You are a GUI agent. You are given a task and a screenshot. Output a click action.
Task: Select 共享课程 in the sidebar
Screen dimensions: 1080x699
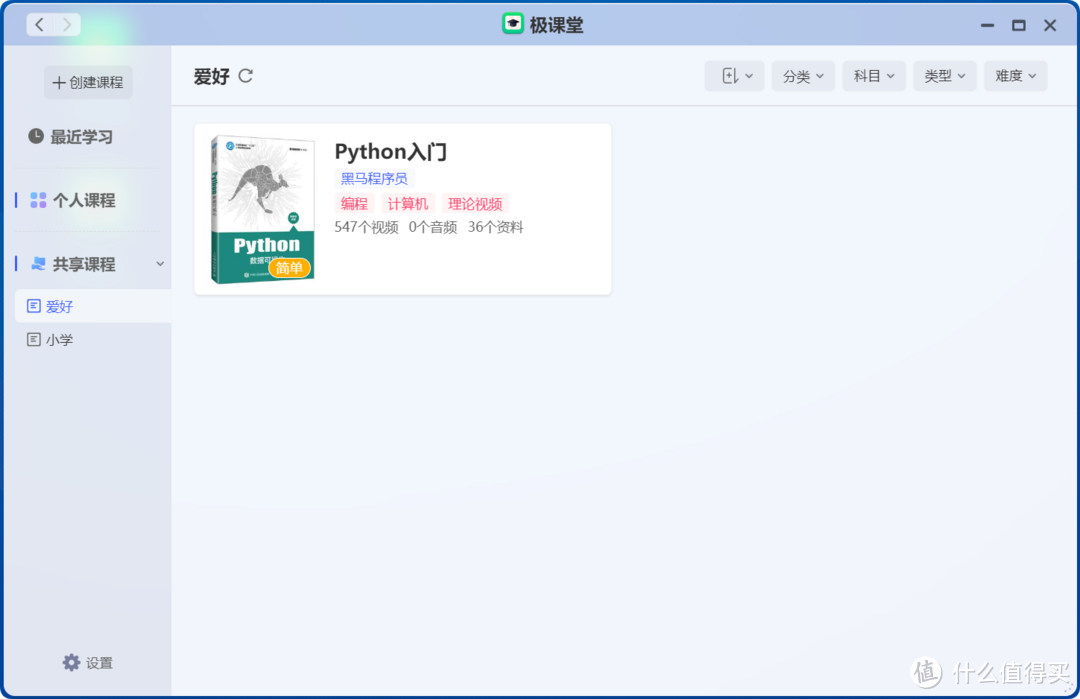(x=74, y=264)
